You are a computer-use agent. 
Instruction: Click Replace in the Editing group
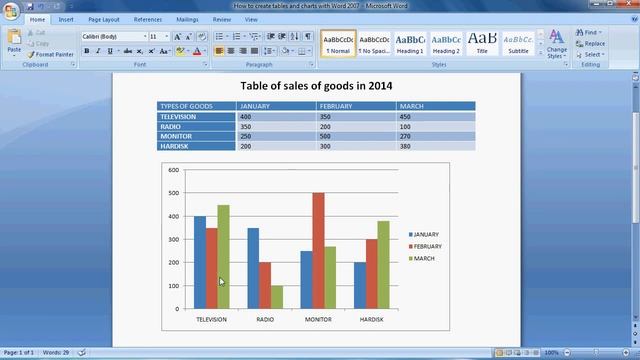pos(591,44)
